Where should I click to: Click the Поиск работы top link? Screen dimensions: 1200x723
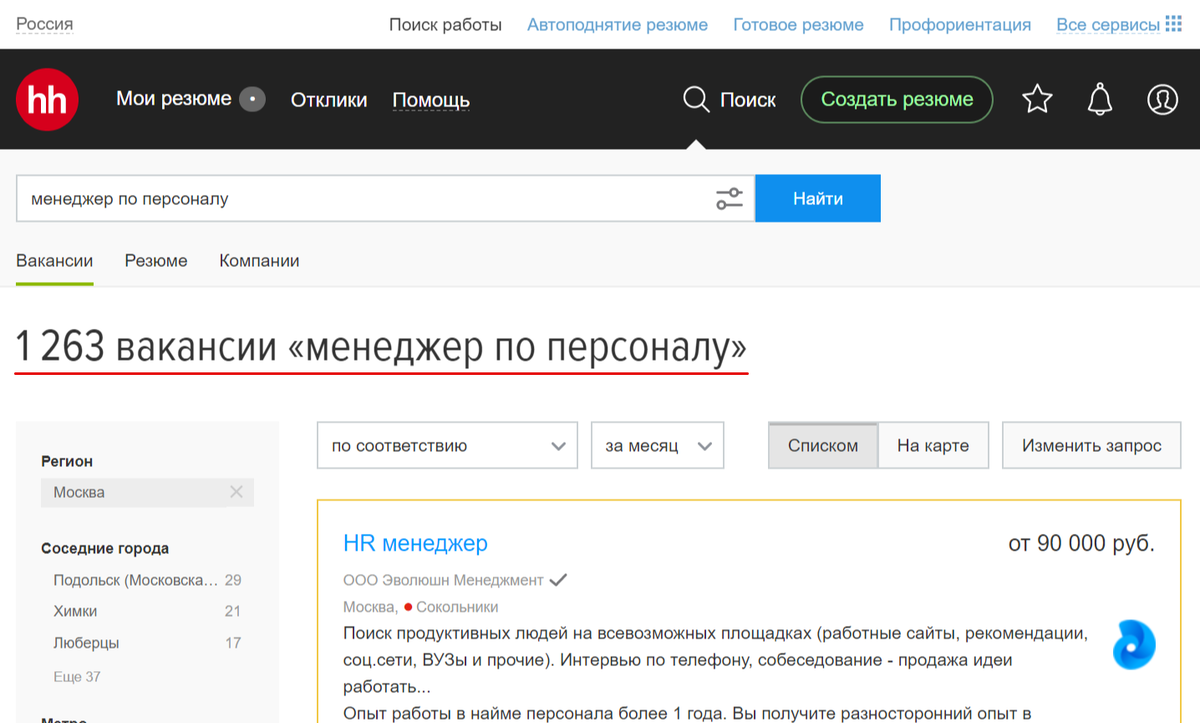pyautogui.click(x=445, y=25)
